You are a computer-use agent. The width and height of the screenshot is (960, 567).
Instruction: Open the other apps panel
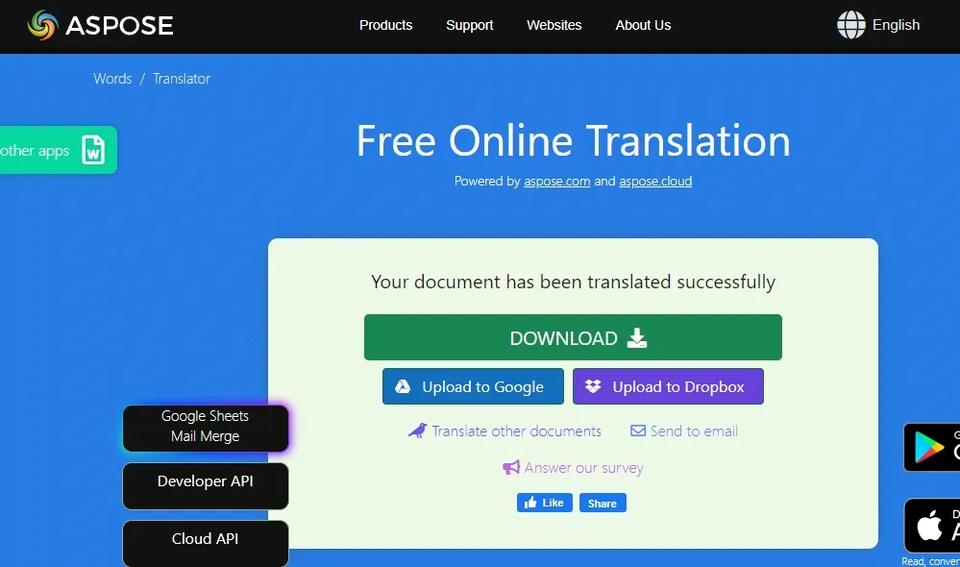58,150
